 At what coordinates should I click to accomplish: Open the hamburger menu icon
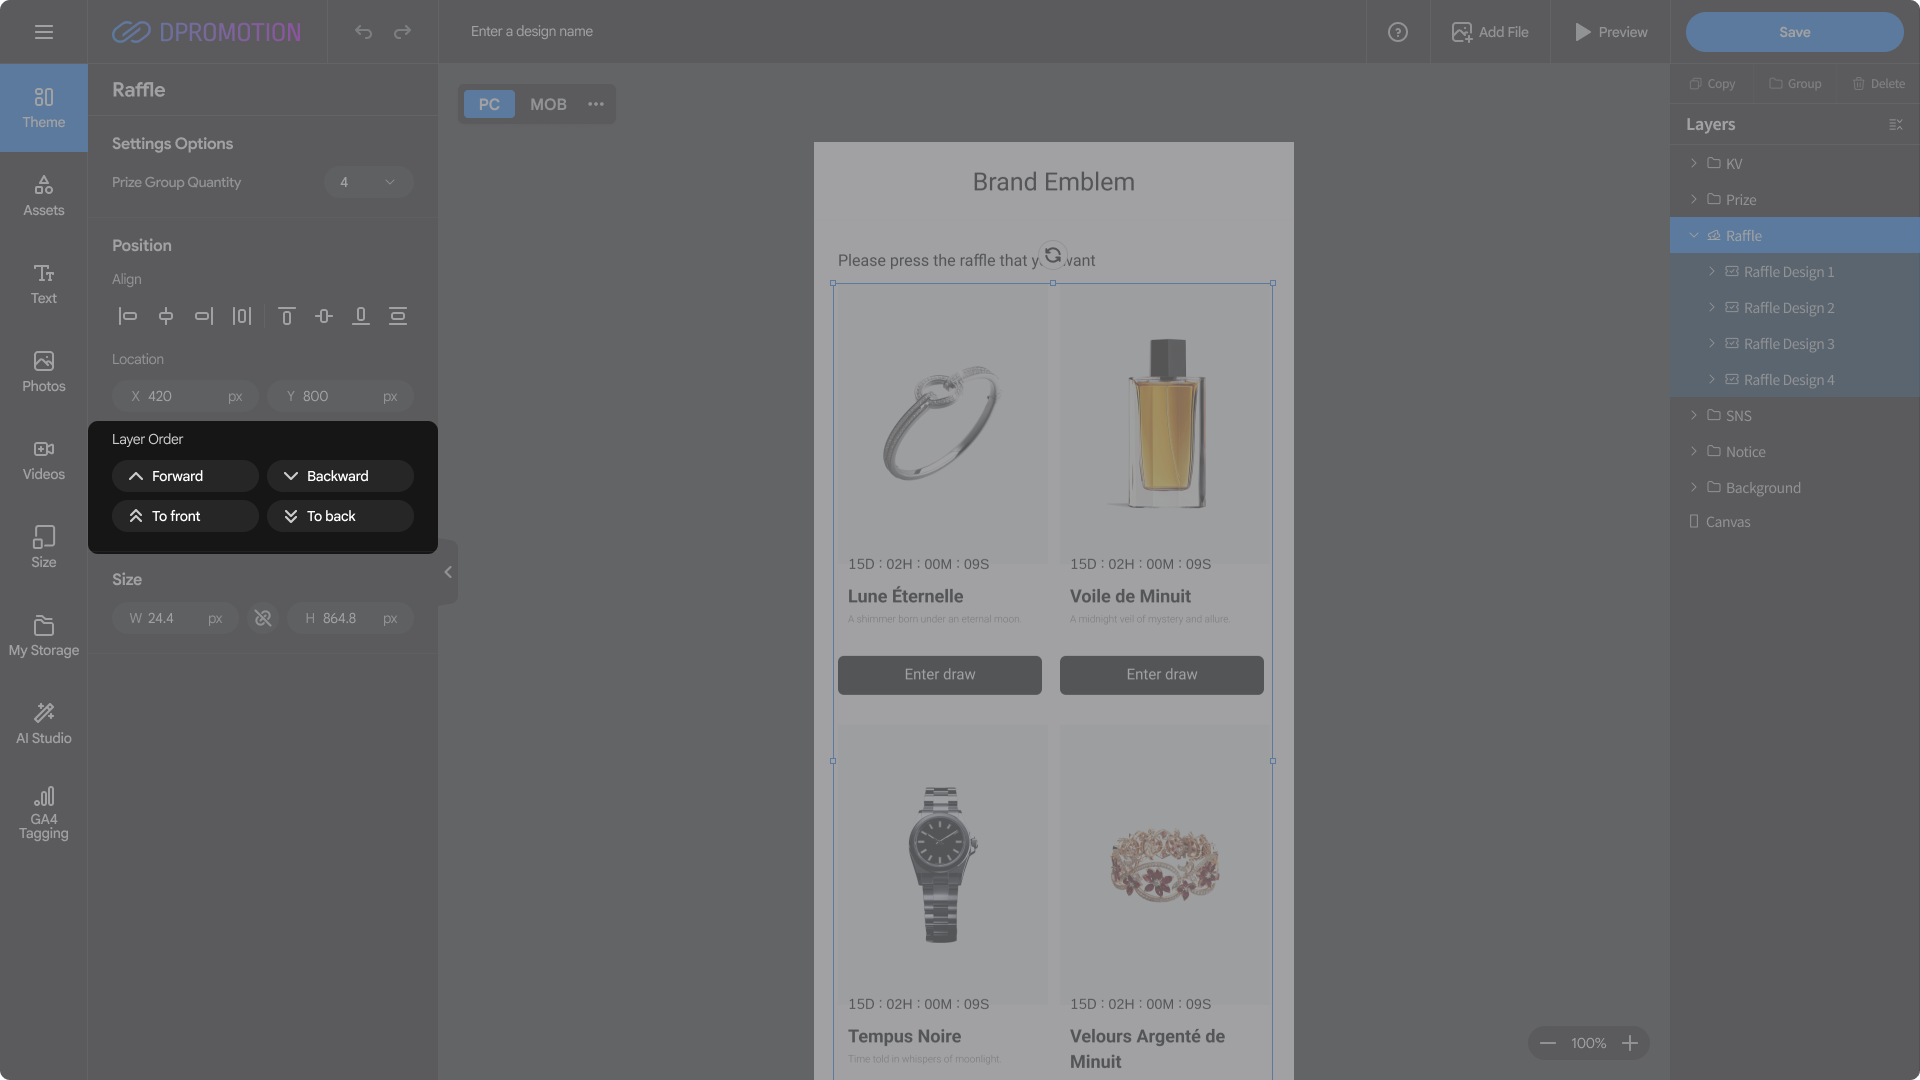tap(44, 32)
